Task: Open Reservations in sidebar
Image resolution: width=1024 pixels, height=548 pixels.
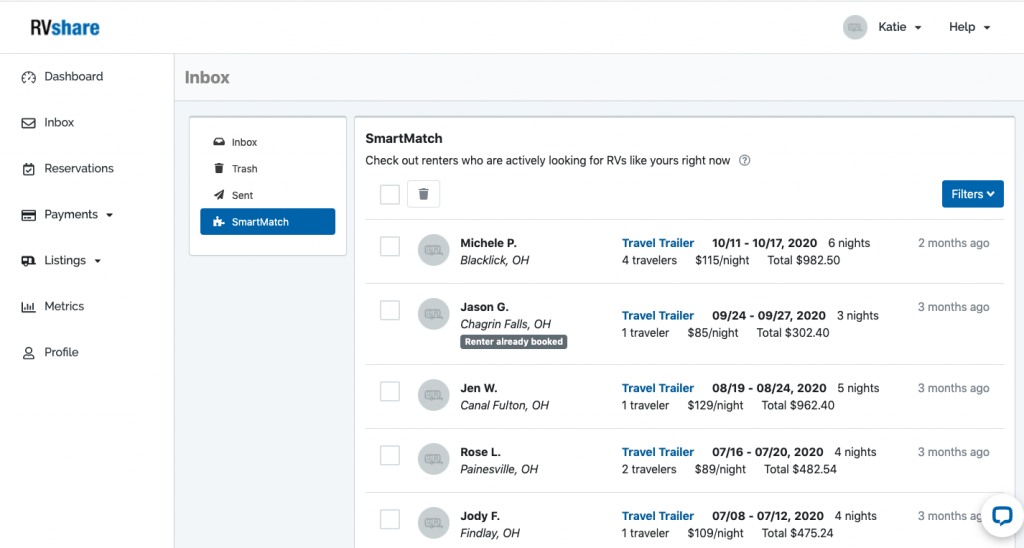Action: tap(79, 169)
